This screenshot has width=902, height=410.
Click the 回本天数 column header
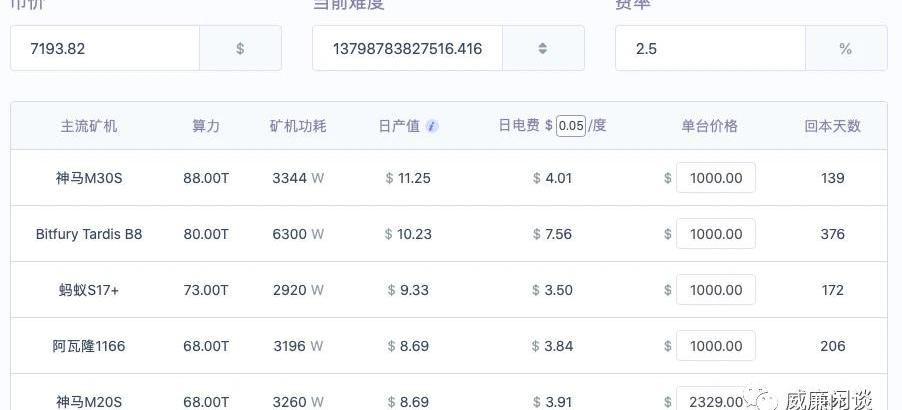coord(832,126)
